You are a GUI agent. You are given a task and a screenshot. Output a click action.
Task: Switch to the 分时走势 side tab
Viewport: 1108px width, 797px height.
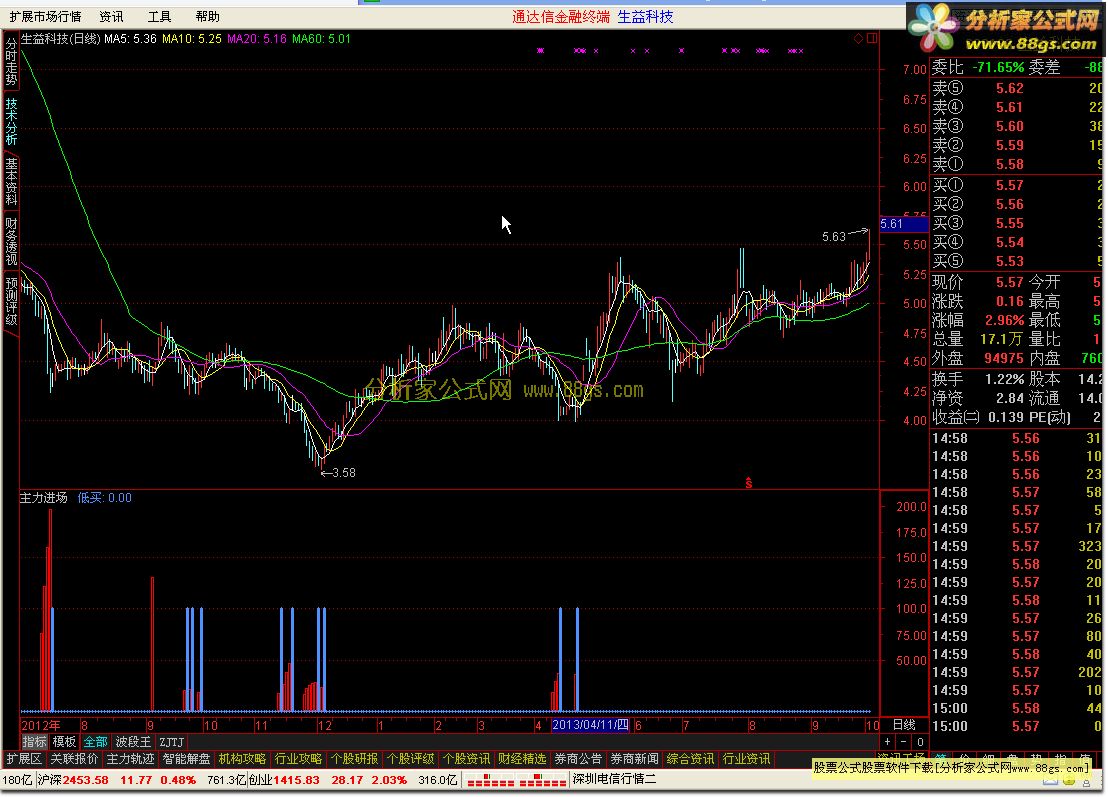(11, 61)
